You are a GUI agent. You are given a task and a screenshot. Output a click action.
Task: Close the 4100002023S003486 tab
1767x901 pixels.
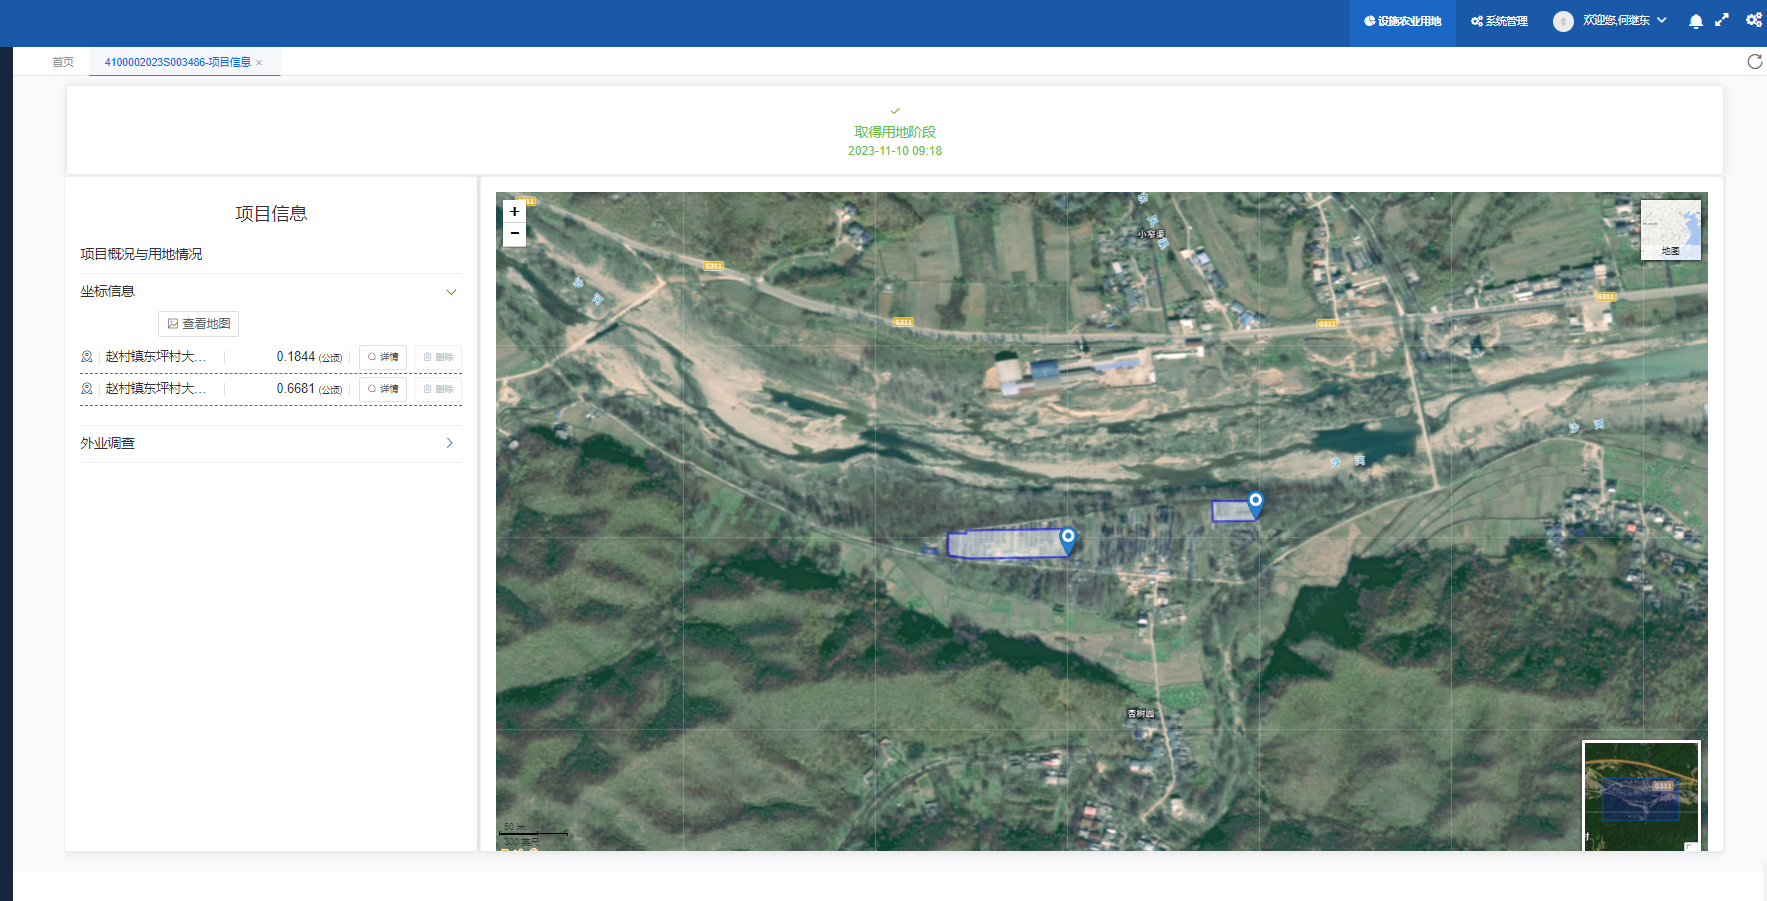pos(259,63)
